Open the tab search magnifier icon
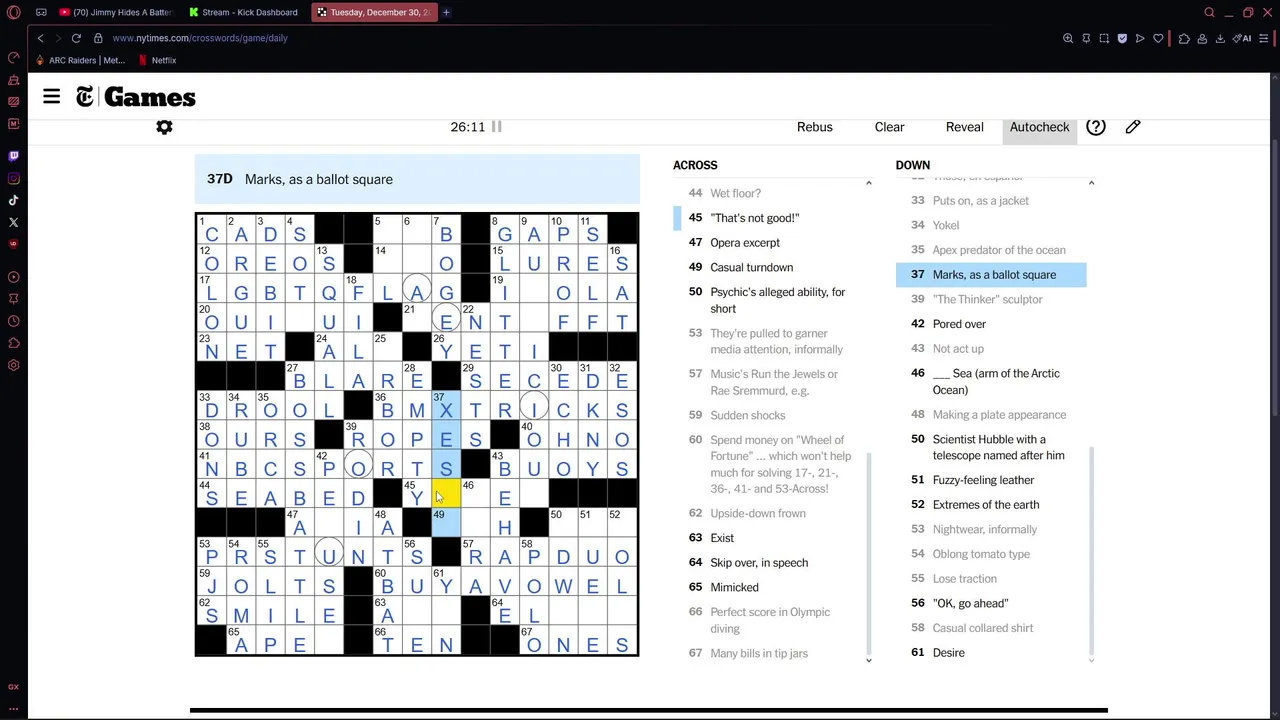The image size is (1280, 720). pyautogui.click(x=1209, y=12)
